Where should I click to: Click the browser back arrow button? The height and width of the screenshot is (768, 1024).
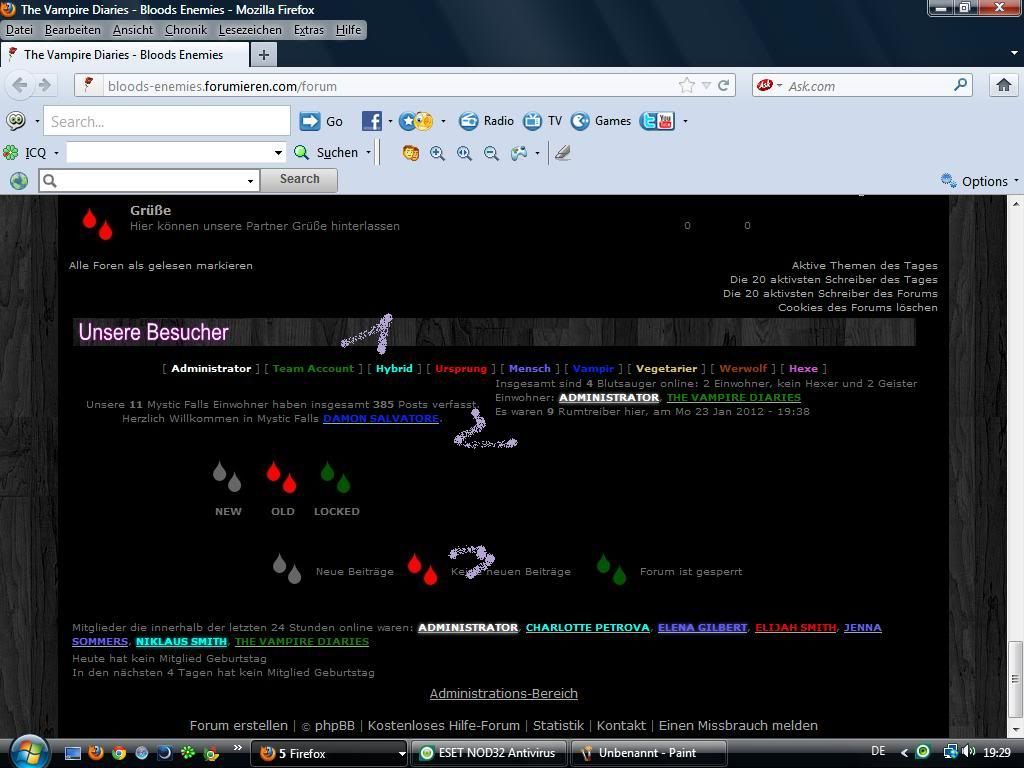point(20,86)
